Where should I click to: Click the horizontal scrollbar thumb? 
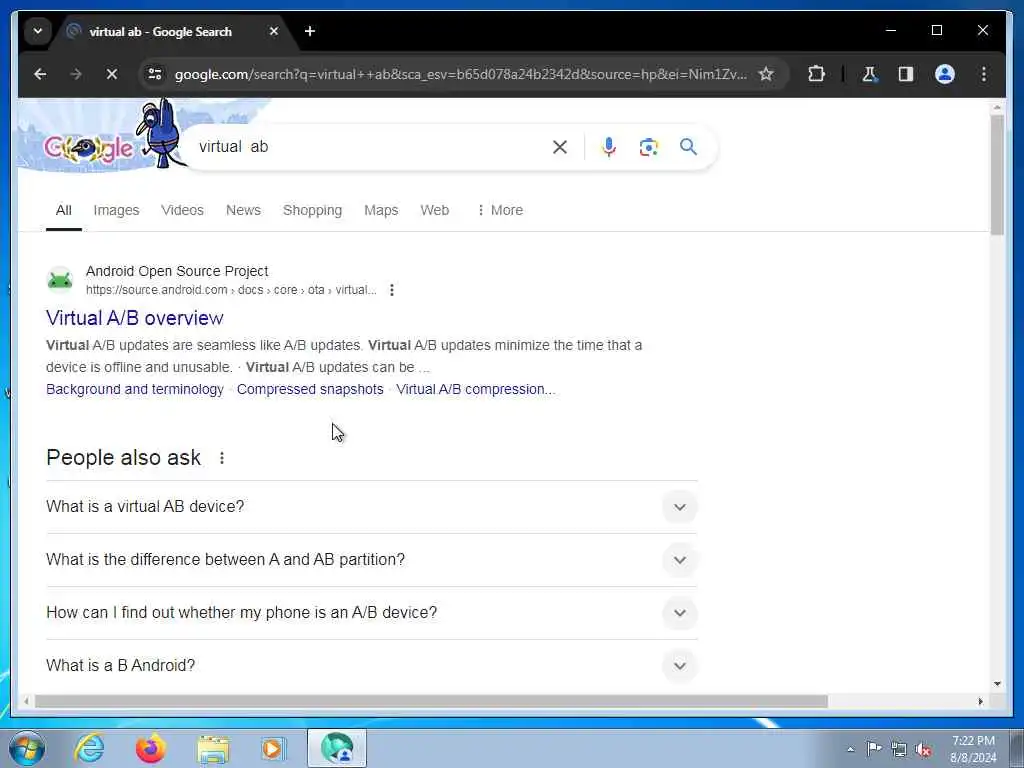[431, 701]
